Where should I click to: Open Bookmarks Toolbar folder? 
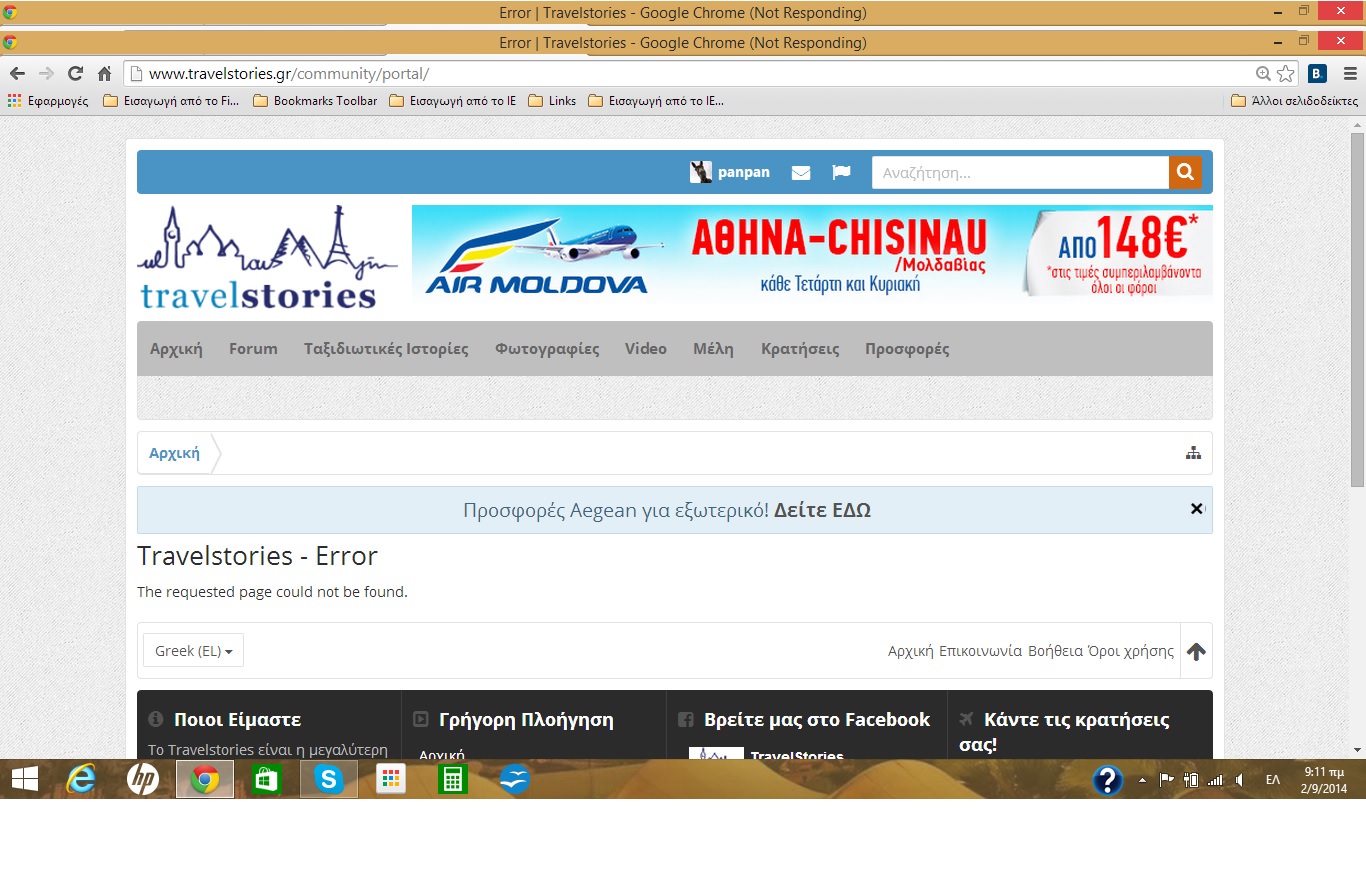316,101
